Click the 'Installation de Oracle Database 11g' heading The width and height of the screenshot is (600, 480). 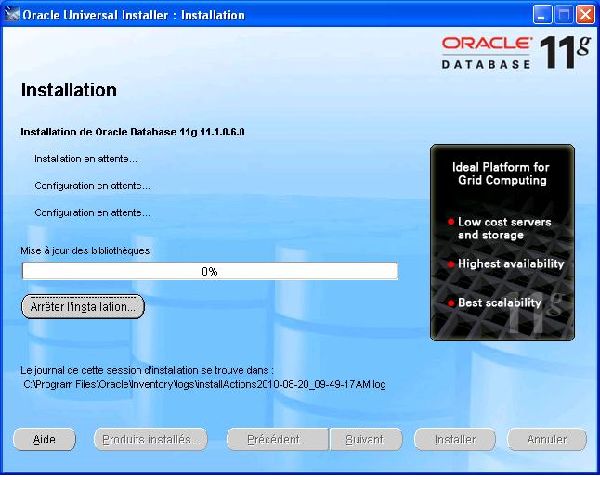pos(132,132)
